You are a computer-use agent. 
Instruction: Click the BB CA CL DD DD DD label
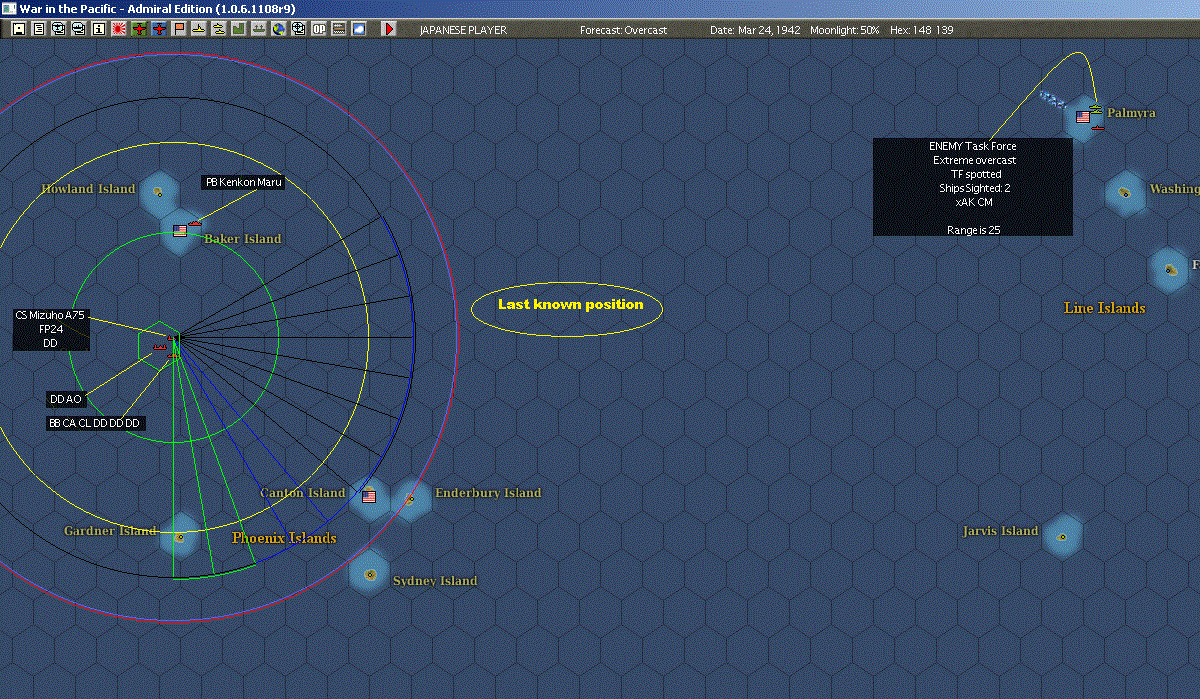click(x=95, y=424)
